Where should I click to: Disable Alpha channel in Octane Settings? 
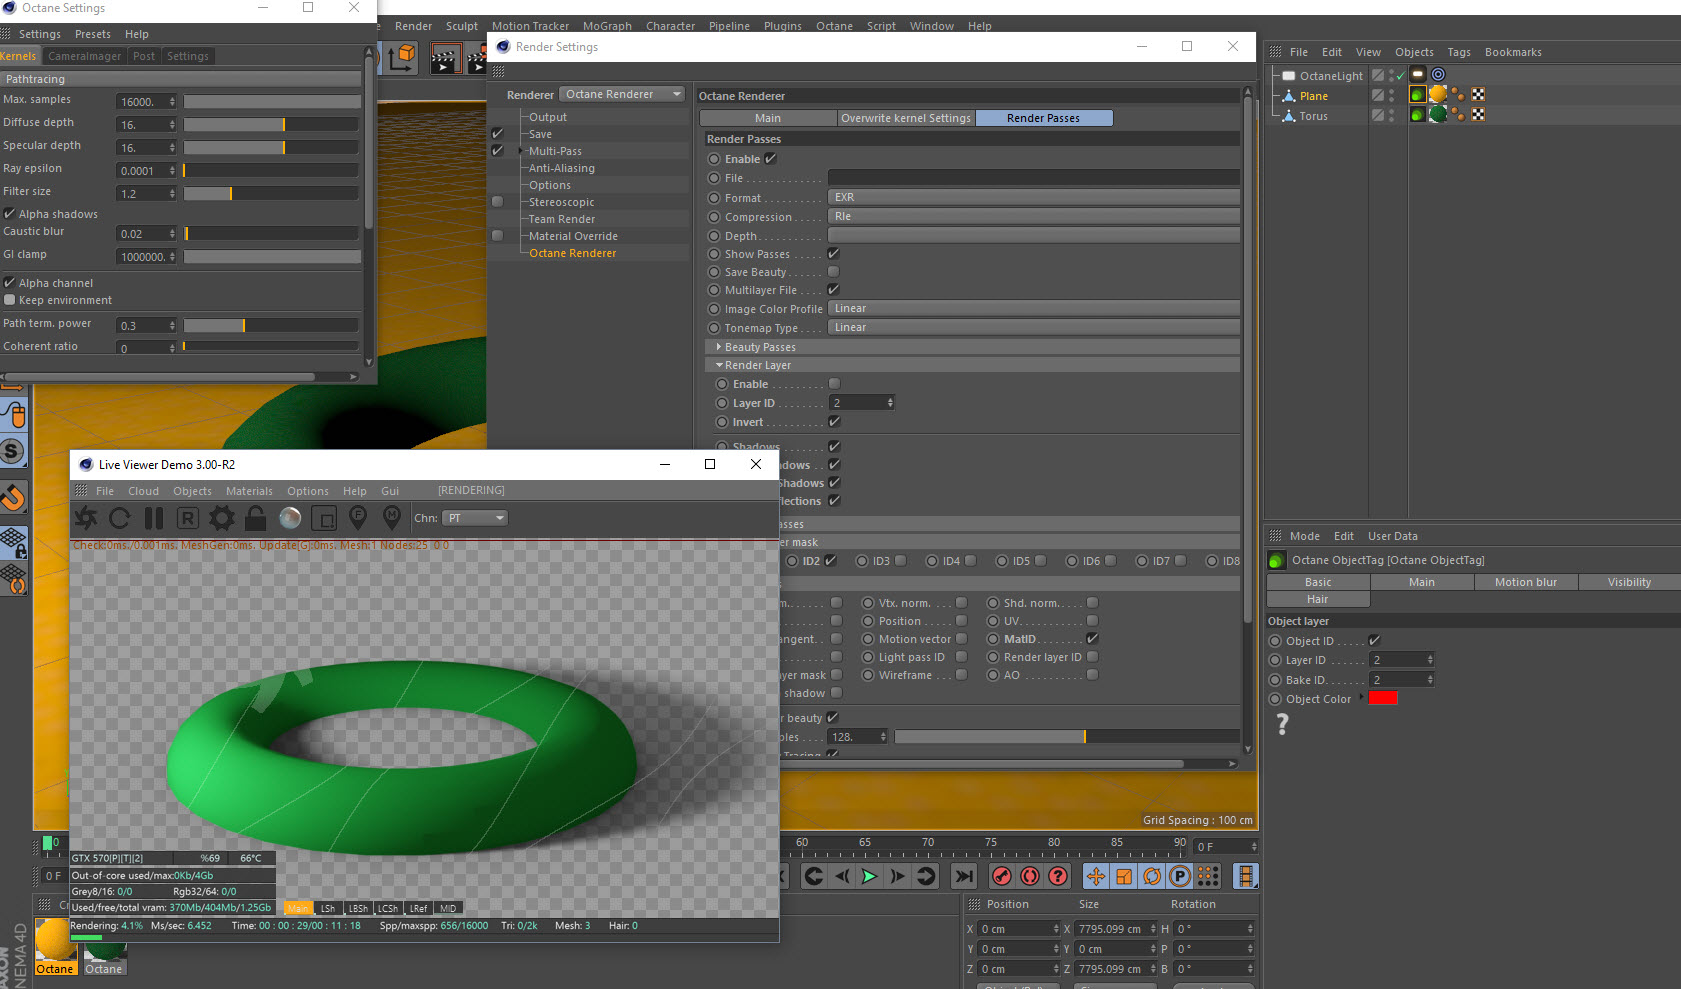(9, 283)
